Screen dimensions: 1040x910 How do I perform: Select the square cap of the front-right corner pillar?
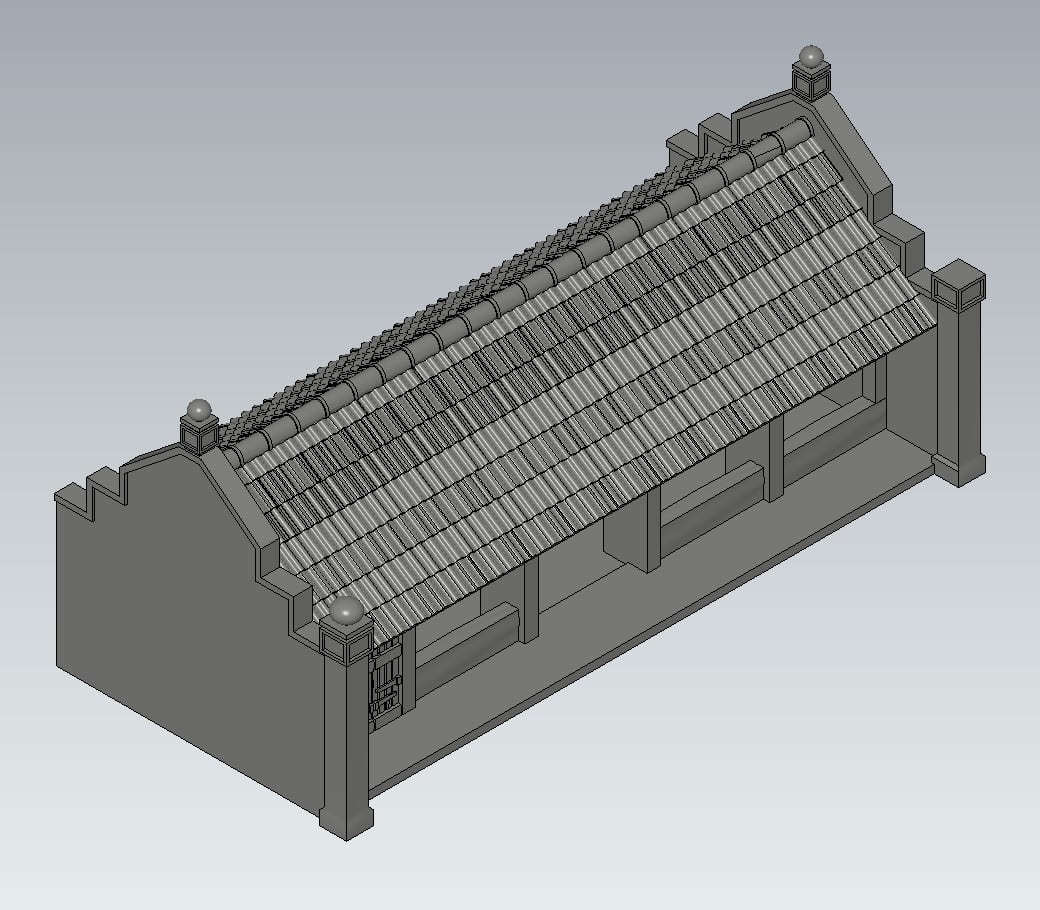958,283
